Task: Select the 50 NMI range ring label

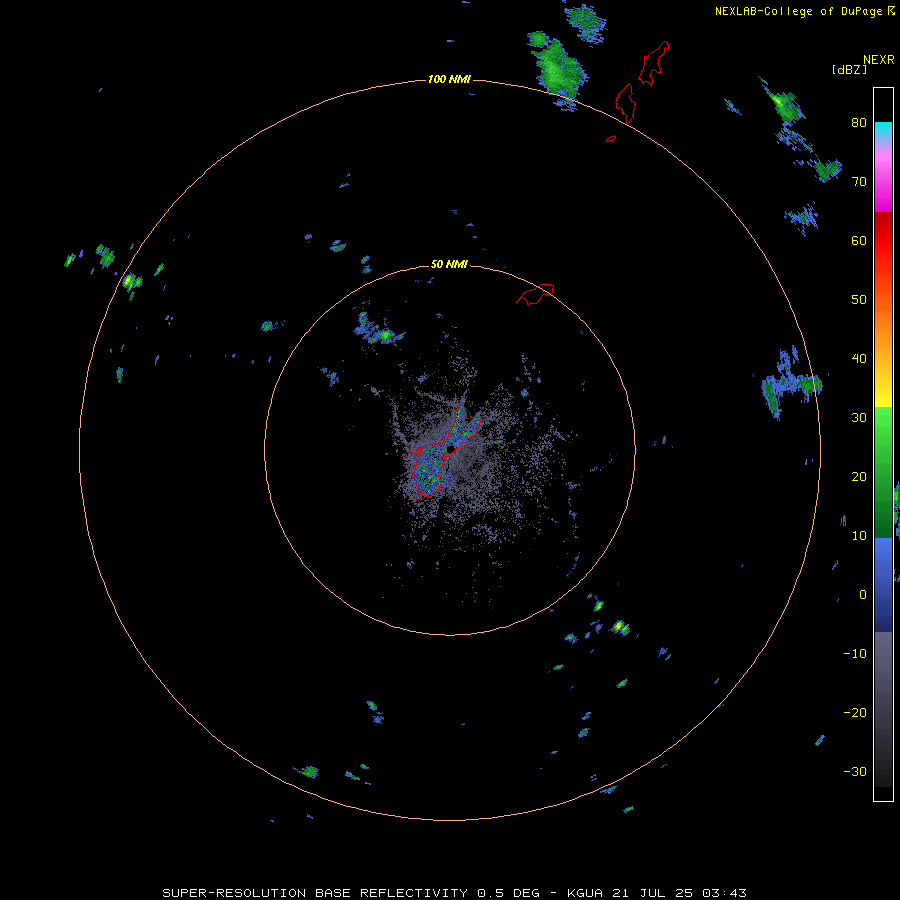Action: (449, 265)
